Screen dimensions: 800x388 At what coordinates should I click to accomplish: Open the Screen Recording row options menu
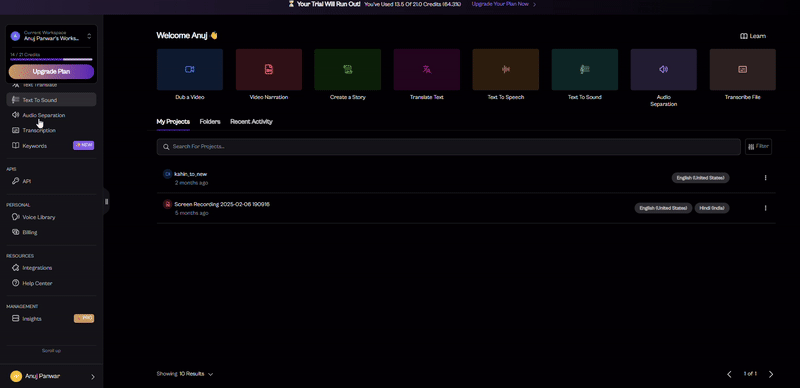point(765,208)
